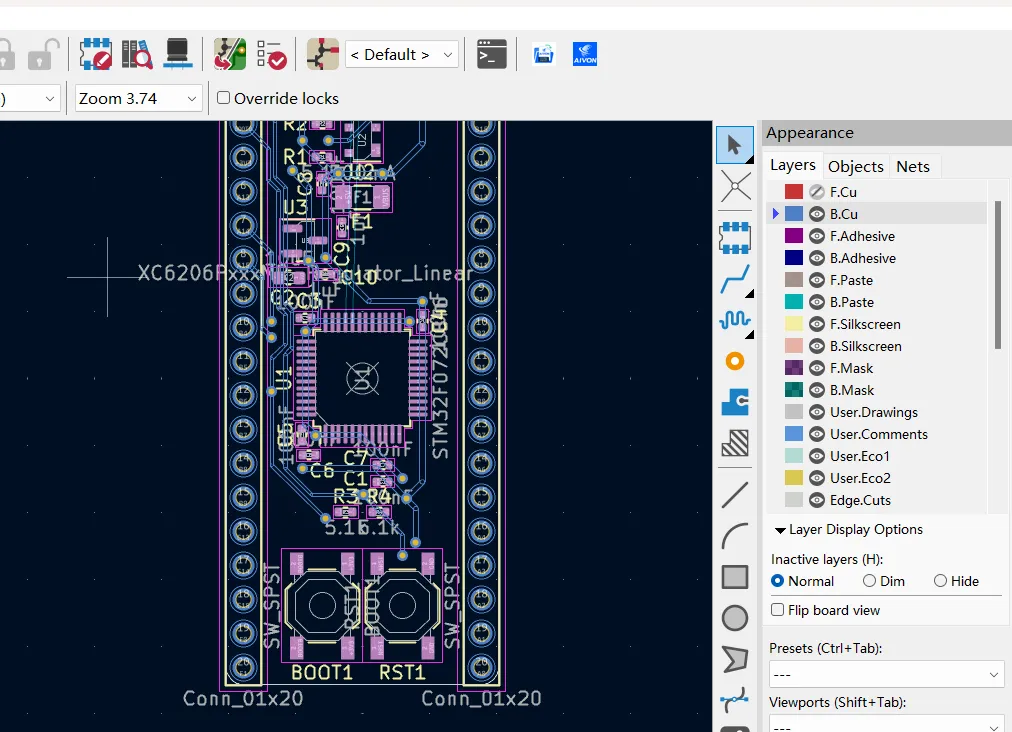Screen dimensions: 1012x732
Task: Set inactive layers to Hide
Action: click(940, 581)
